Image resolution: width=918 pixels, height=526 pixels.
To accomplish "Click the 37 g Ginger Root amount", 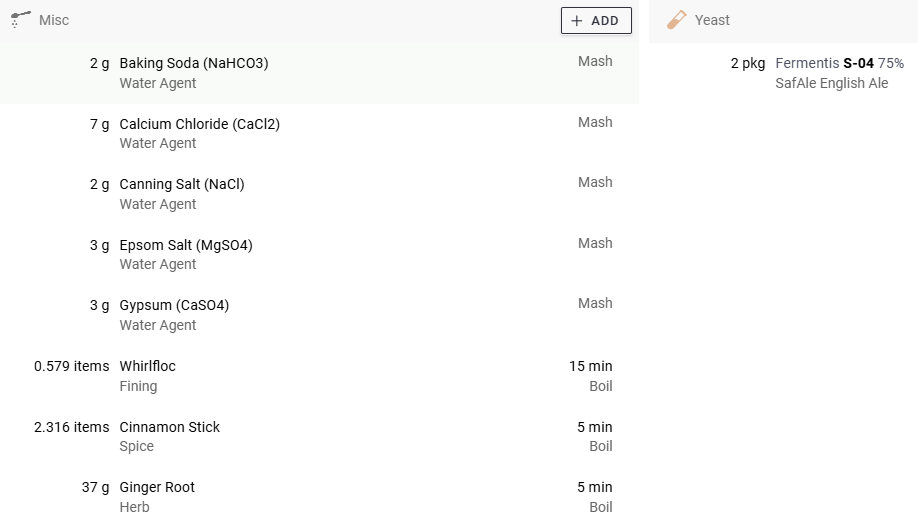I will pos(95,487).
